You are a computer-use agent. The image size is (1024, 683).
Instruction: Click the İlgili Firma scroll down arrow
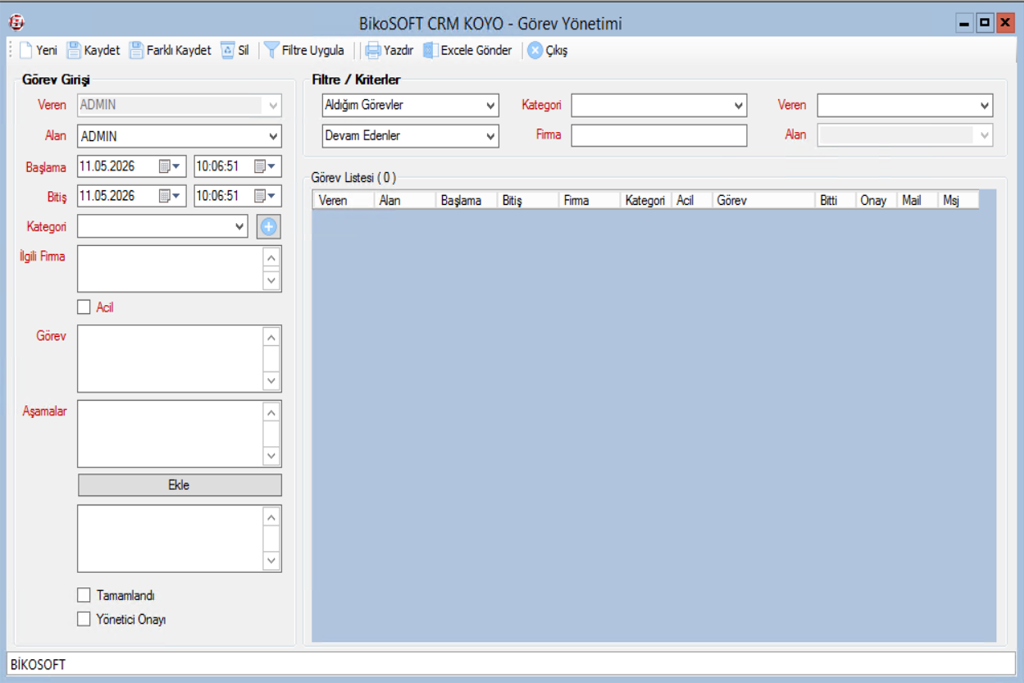[x=272, y=281]
